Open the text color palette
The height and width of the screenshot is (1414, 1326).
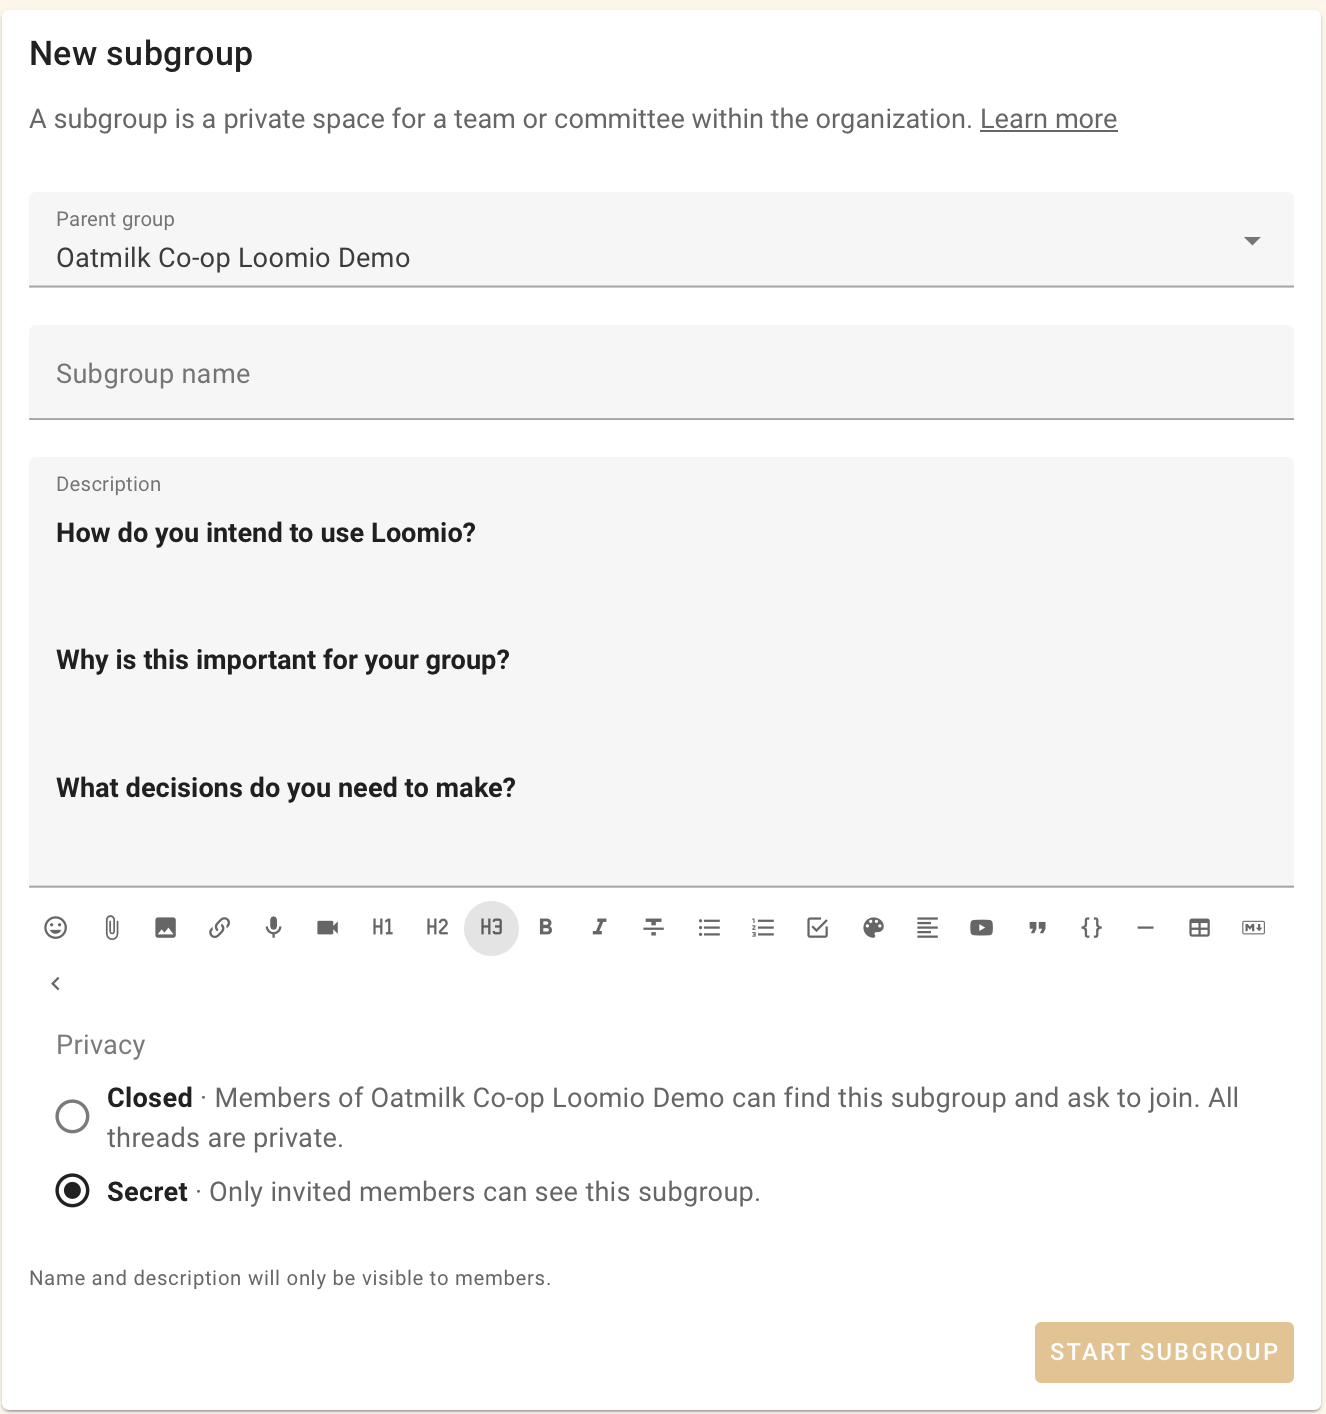(x=874, y=928)
